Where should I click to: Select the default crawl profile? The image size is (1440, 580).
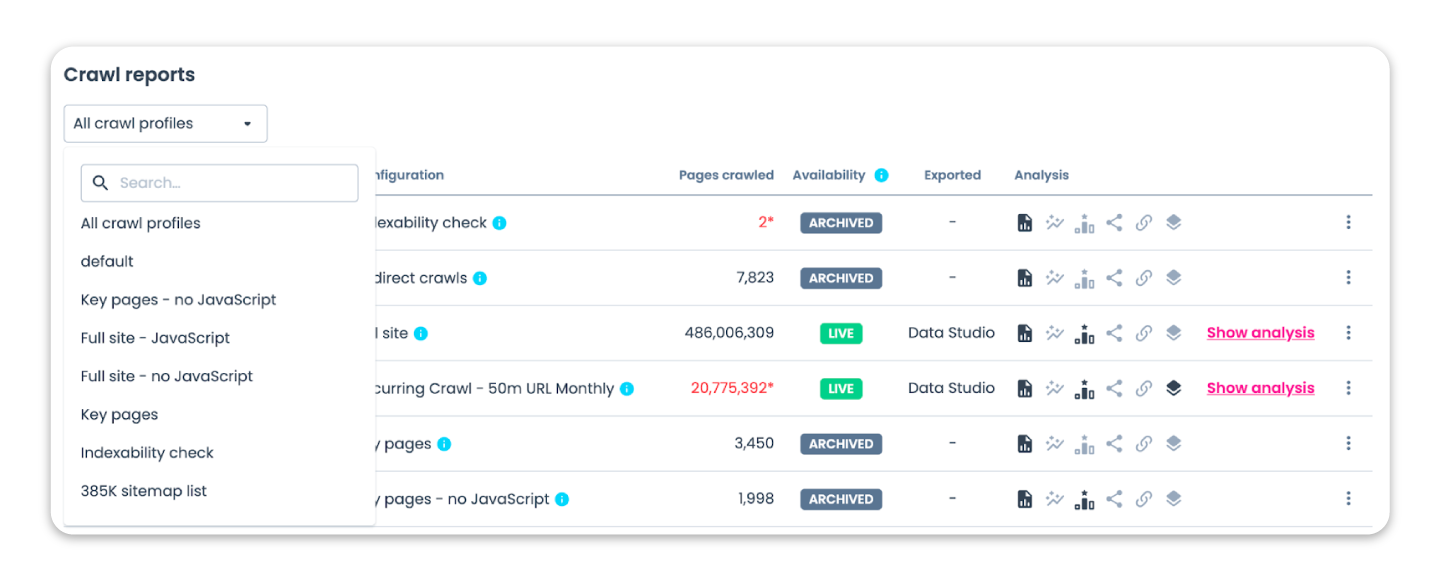(106, 261)
